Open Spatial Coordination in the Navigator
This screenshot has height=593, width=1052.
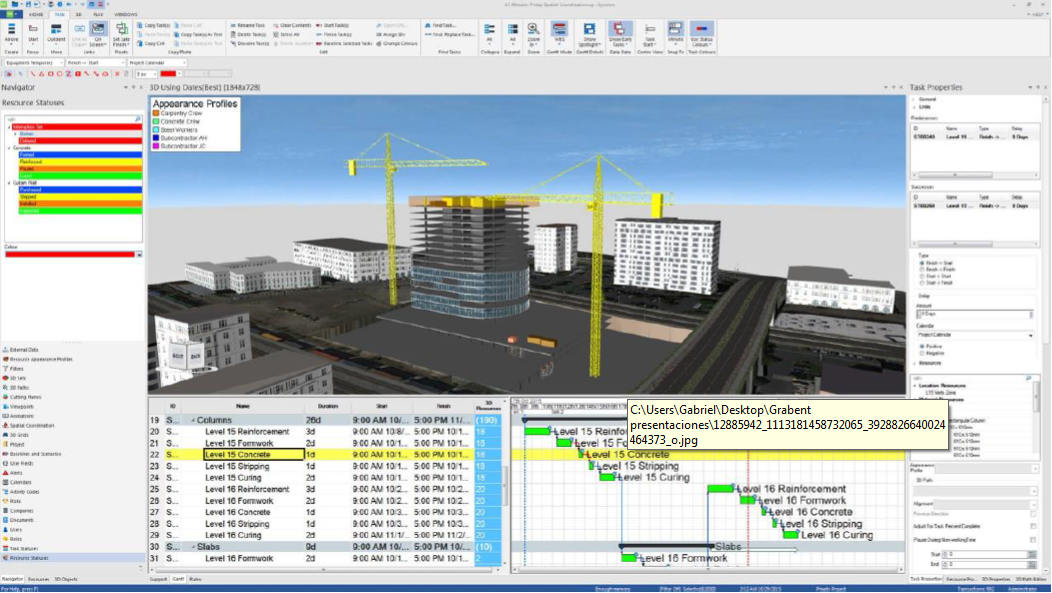(33, 425)
